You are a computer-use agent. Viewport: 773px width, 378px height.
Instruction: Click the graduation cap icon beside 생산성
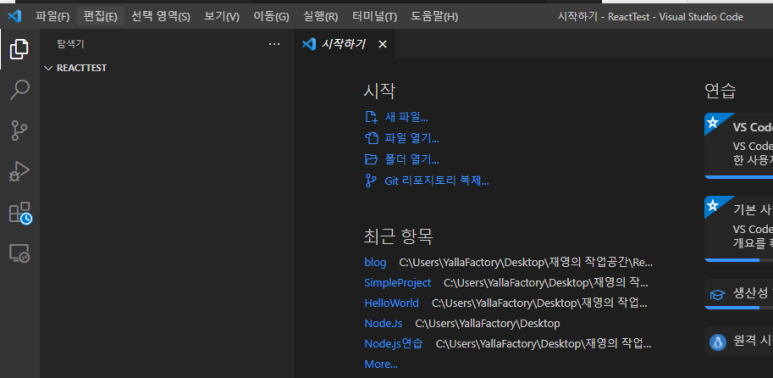pyautogui.click(x=717, y=295)
